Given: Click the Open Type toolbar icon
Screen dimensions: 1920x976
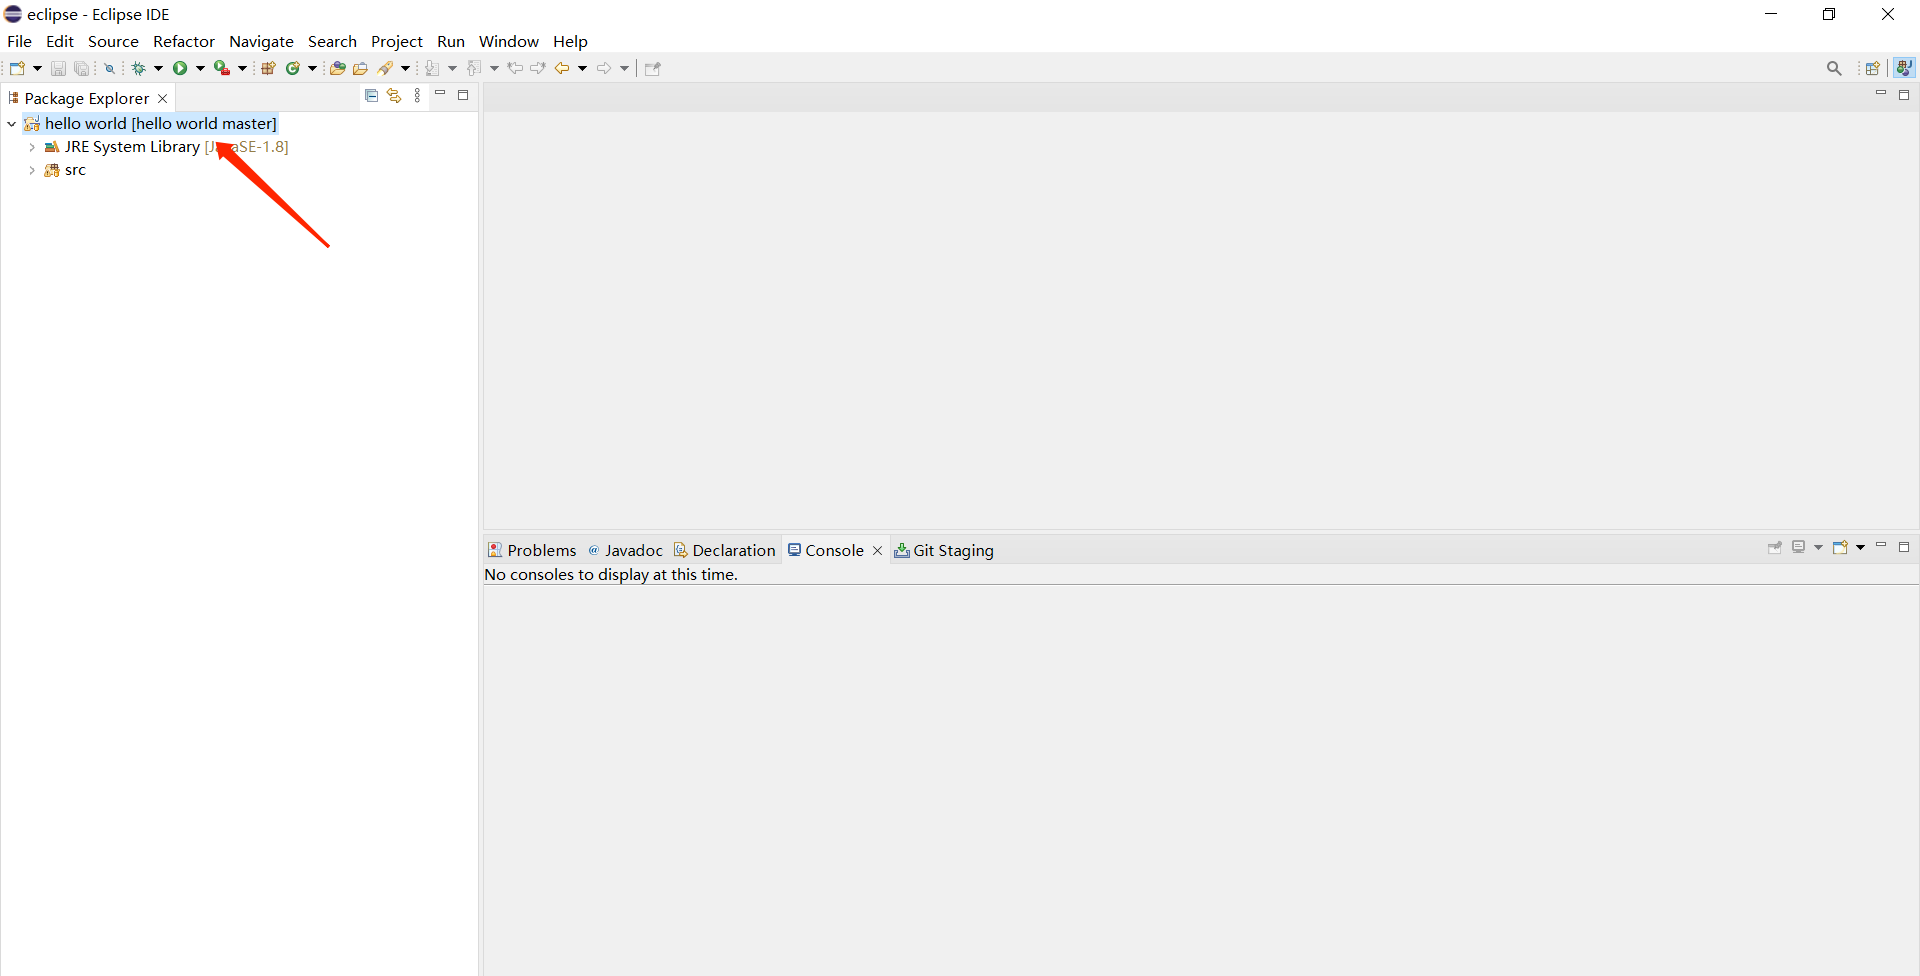Looking at the screenshot, I should (337, 68).
